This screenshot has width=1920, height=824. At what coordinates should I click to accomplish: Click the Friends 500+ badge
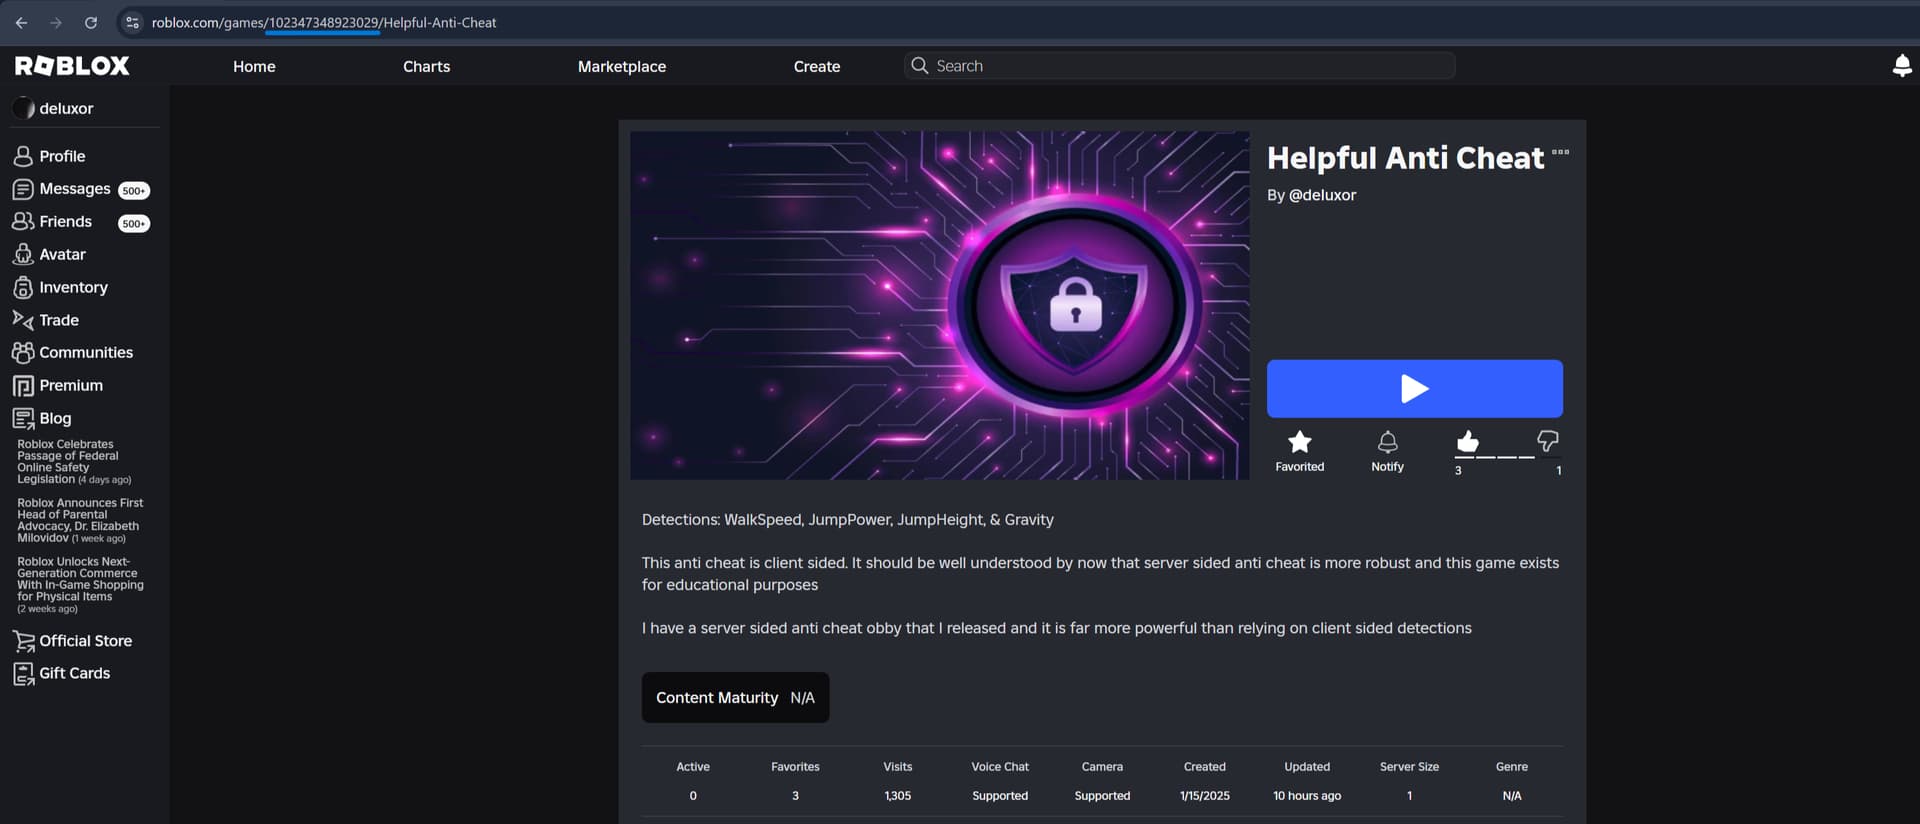click(x=134, y=223)
